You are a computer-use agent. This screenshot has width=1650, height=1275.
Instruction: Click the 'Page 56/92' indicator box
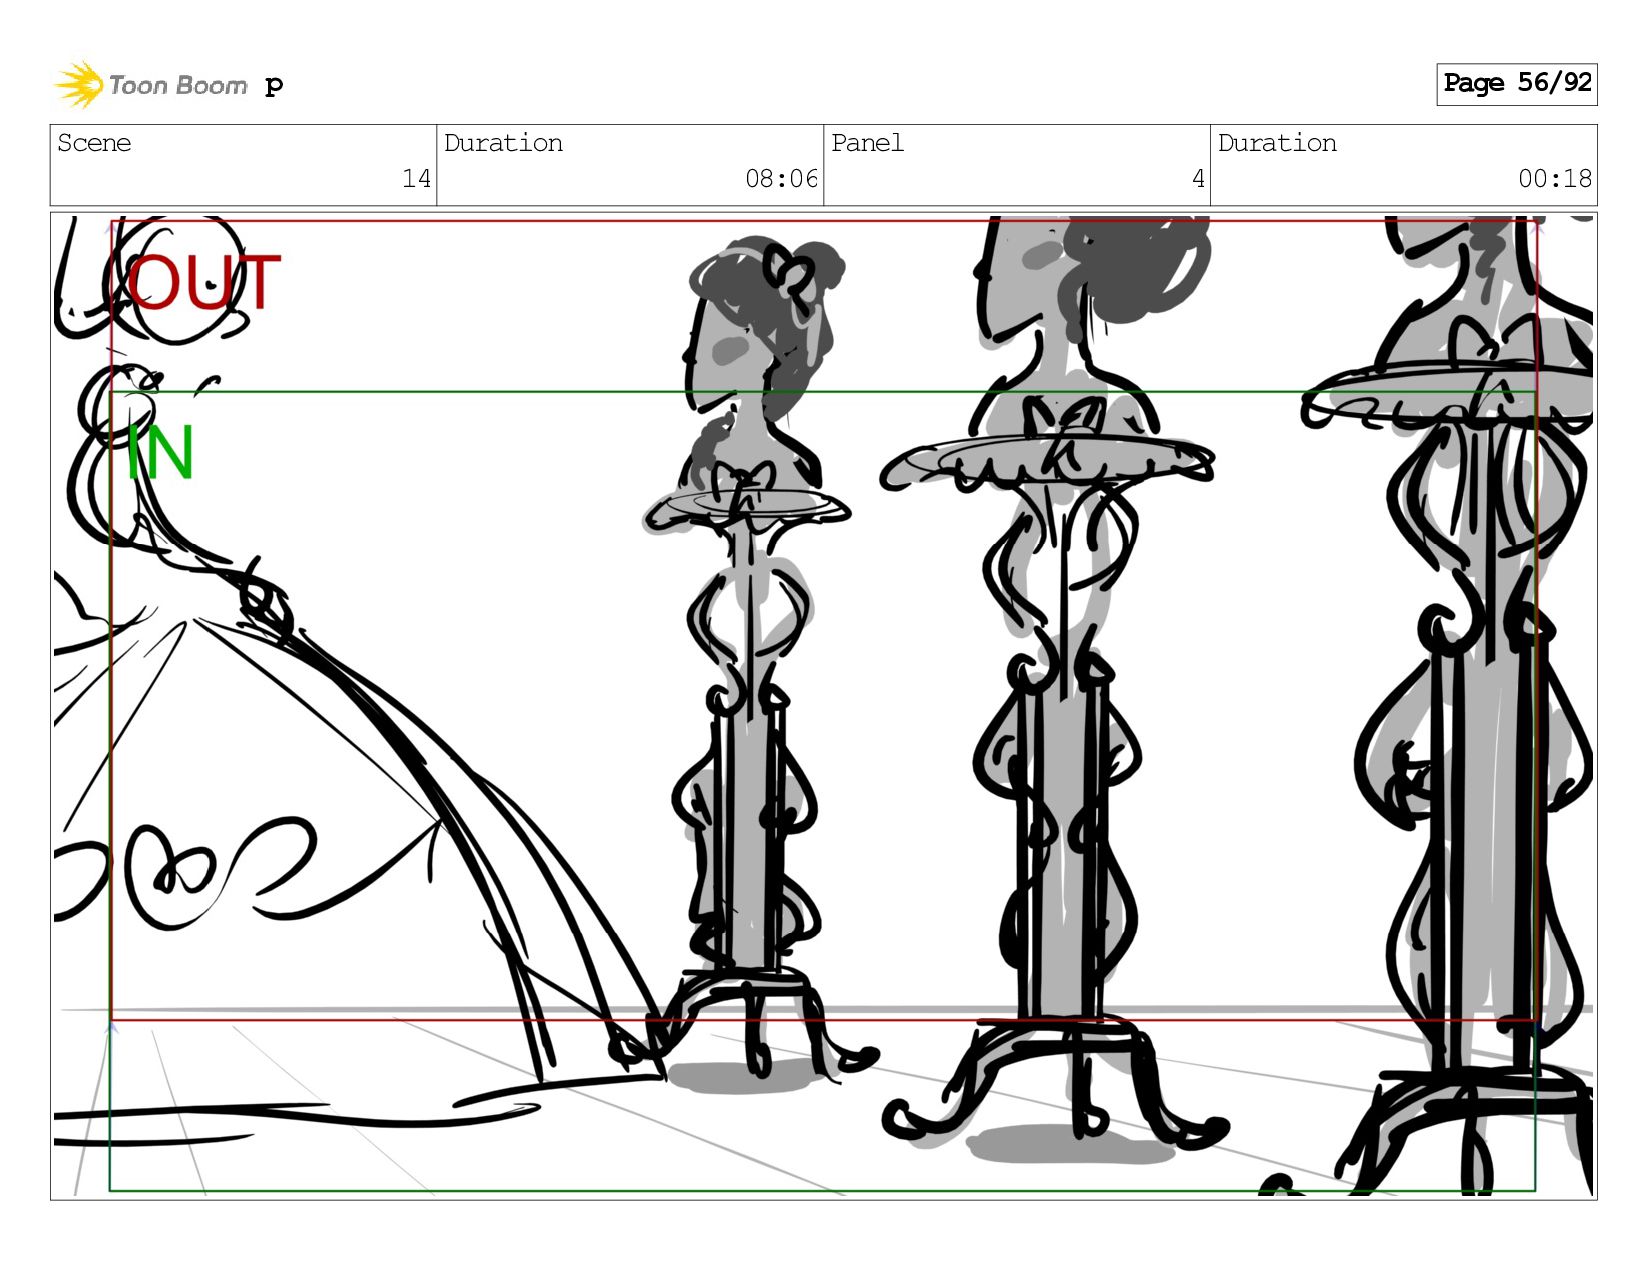point(1516,84)
